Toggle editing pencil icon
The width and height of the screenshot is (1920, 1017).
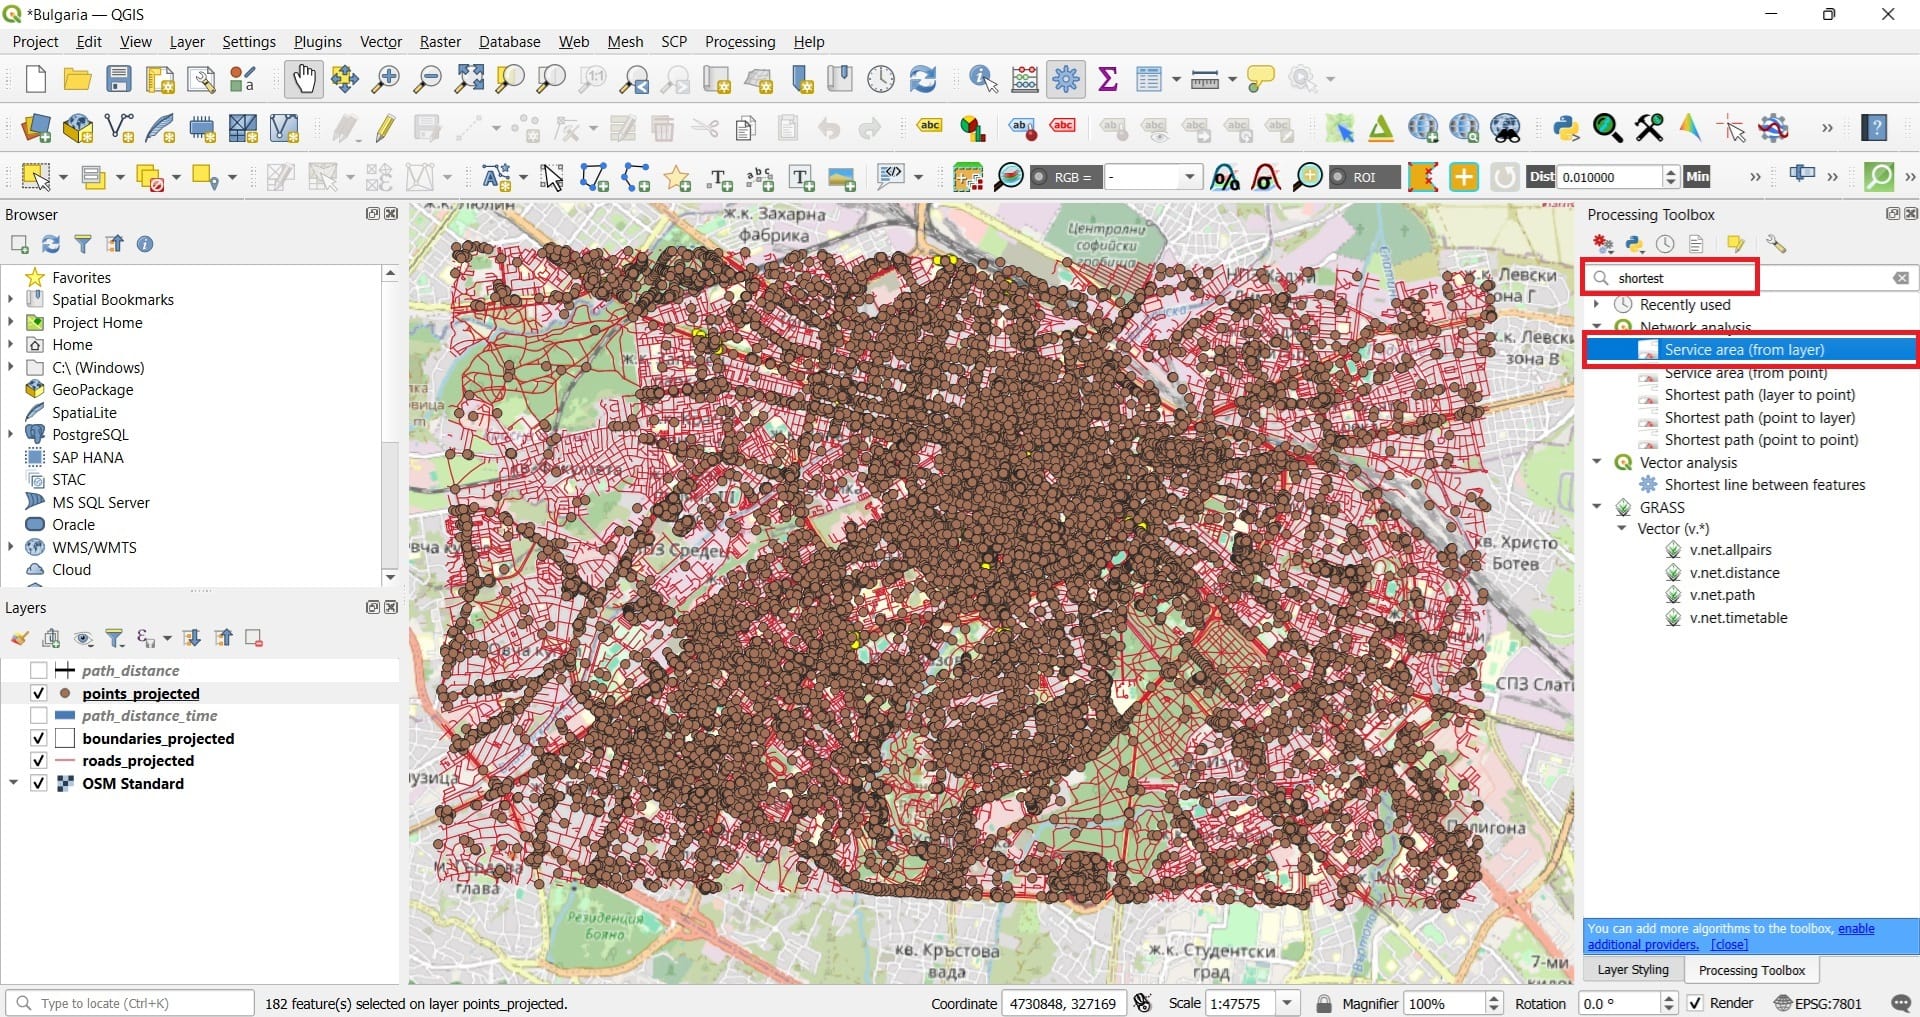pyautogui.click(x=386, y=128)
